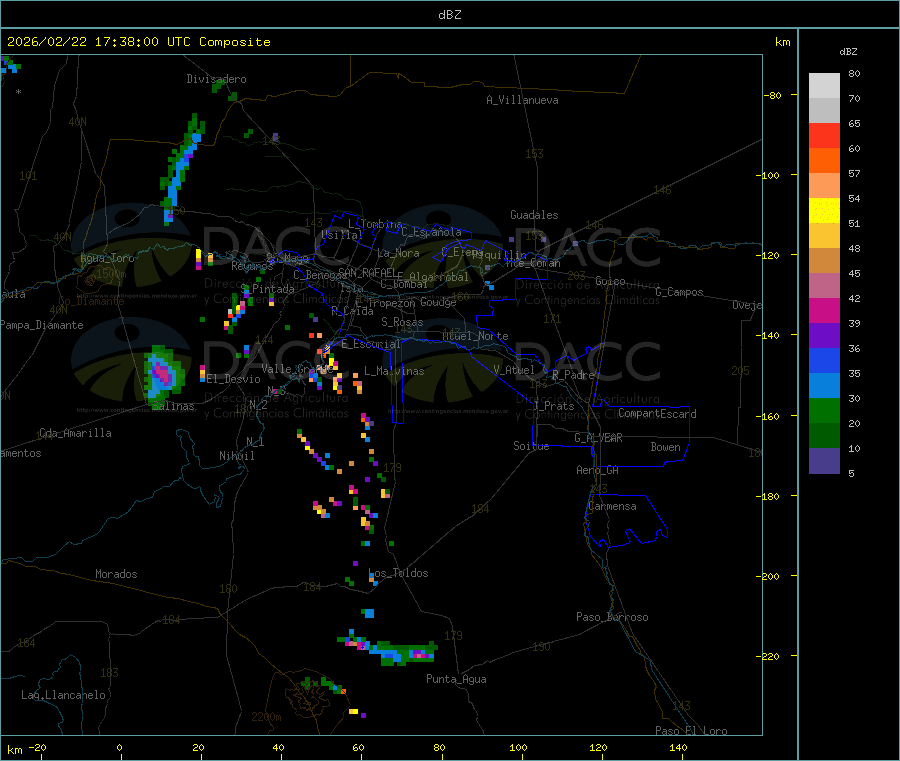The image size is (900, 761).
Task: Click the R_Padre map label
Action: [573, 375]
